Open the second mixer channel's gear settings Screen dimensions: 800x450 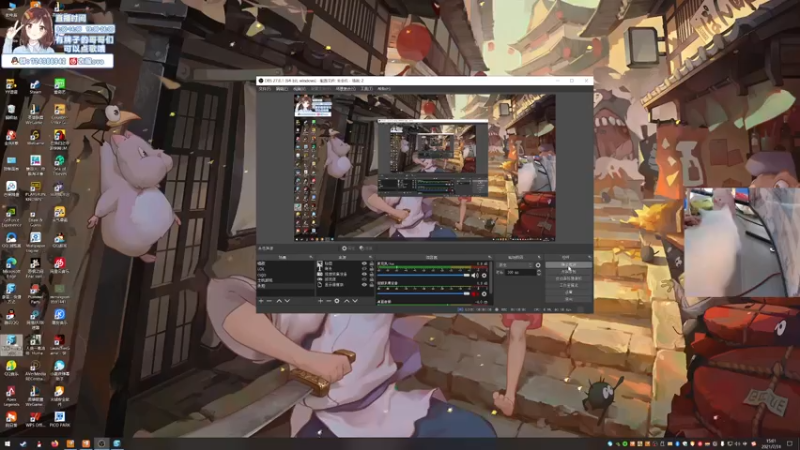pyautogui.click(x=484, y=294)
